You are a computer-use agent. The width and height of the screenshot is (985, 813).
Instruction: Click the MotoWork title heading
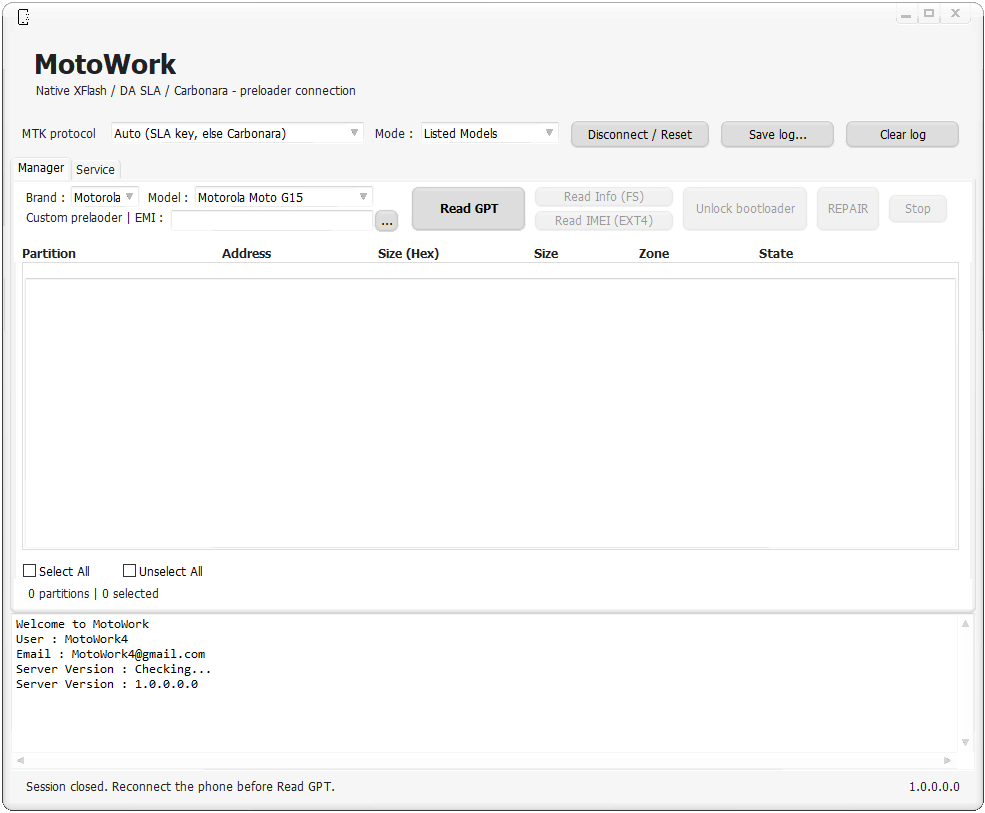tap(105, 65)
